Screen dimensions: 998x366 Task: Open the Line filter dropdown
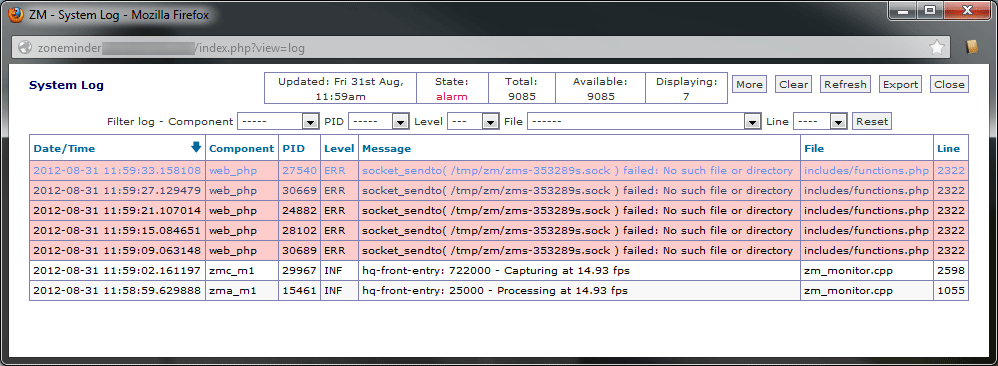click(820, 121)
